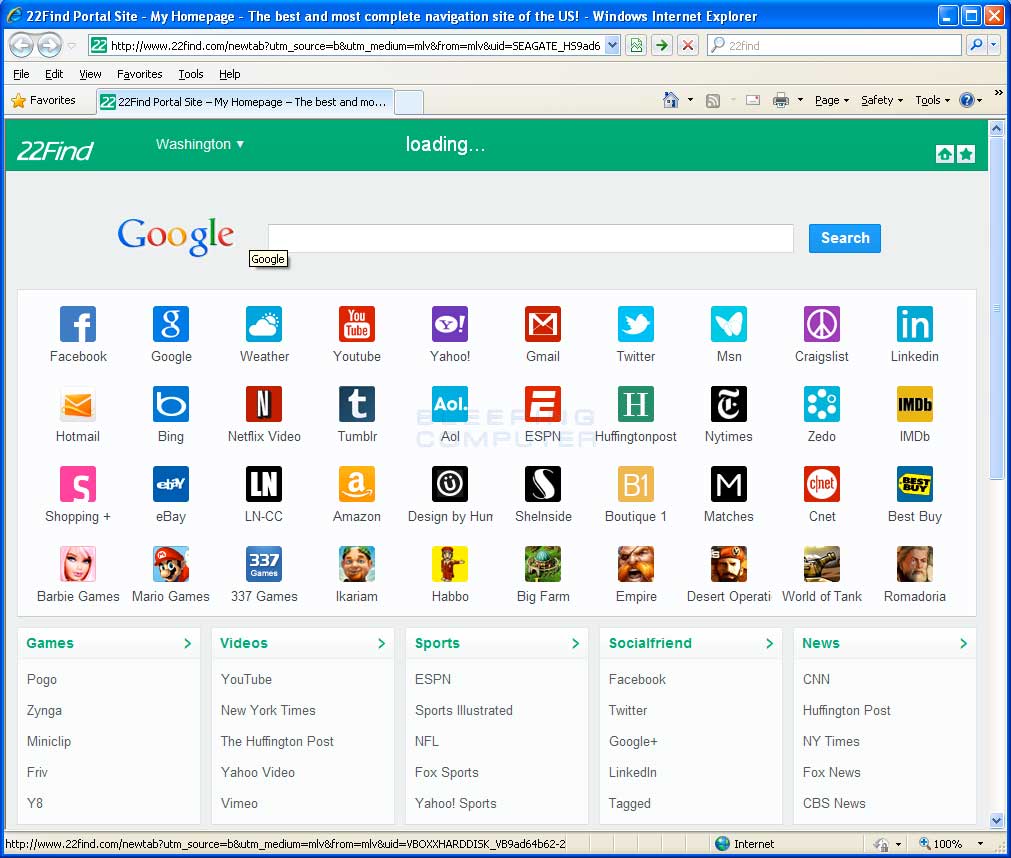Open the Craigslist peace icon
1011x858 pixels.
coord(821,324)
